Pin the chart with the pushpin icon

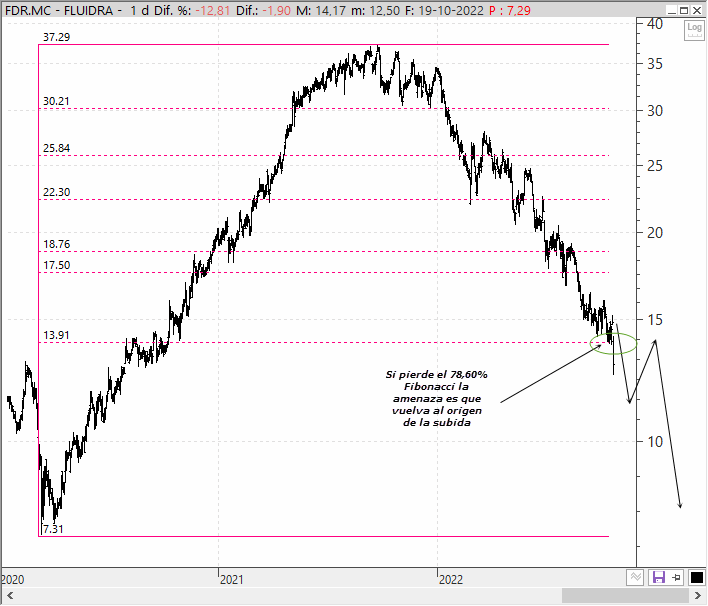tap(676, 577)
